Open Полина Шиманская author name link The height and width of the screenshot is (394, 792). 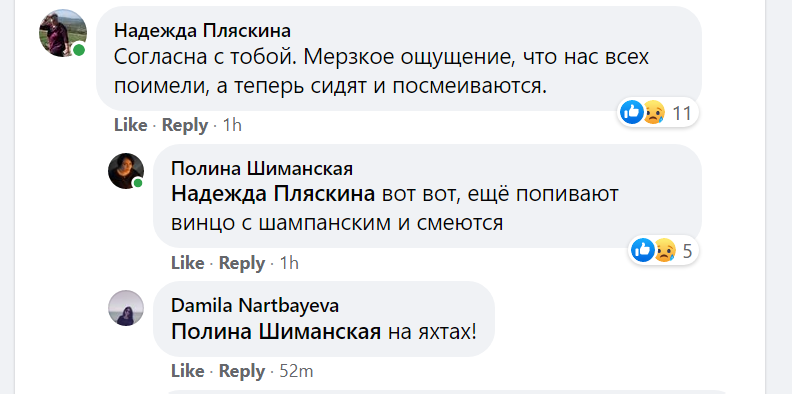pyautogui.click(x=262, y=168)
